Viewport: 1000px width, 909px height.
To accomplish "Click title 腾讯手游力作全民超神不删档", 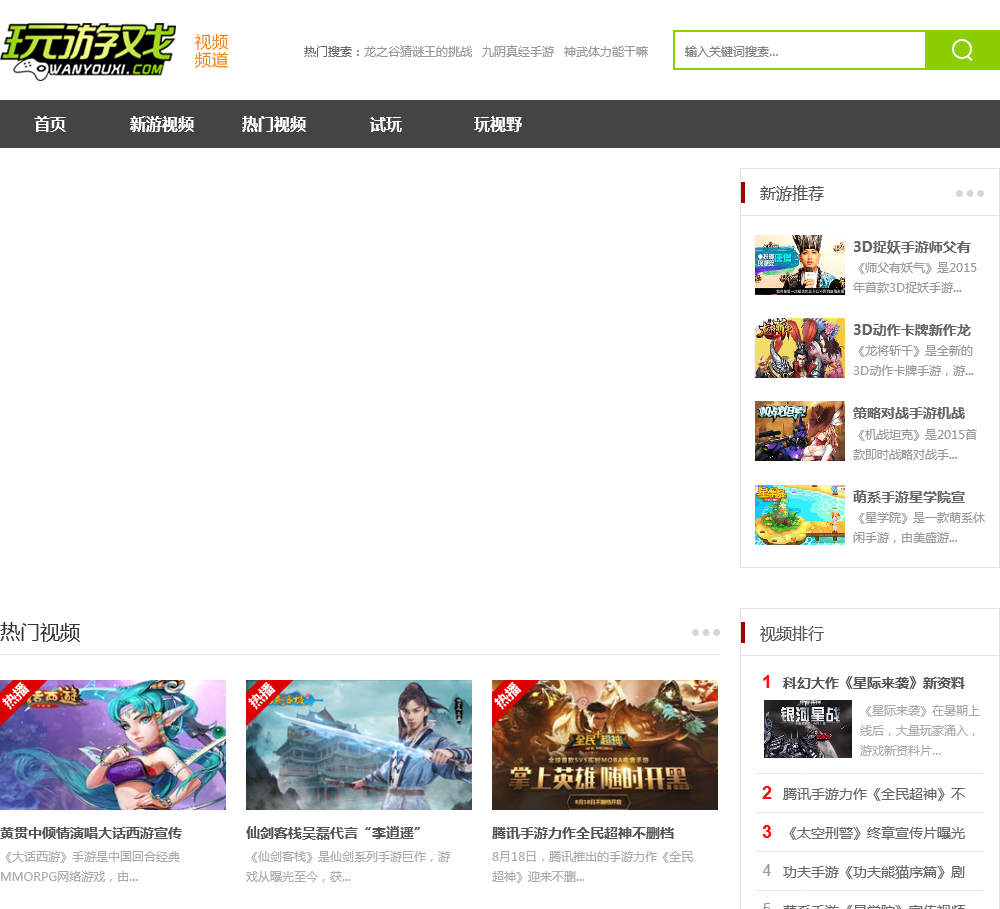I will pos(583,833).
